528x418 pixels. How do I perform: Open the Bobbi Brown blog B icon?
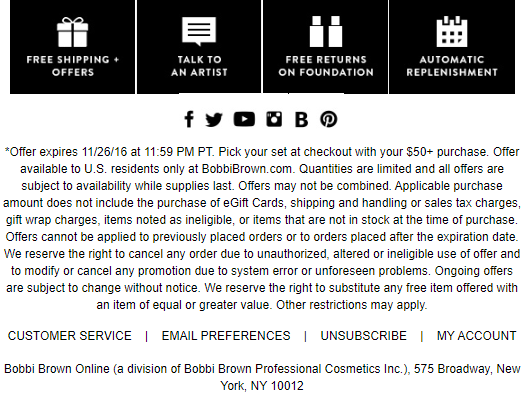(x=301, y=120)
